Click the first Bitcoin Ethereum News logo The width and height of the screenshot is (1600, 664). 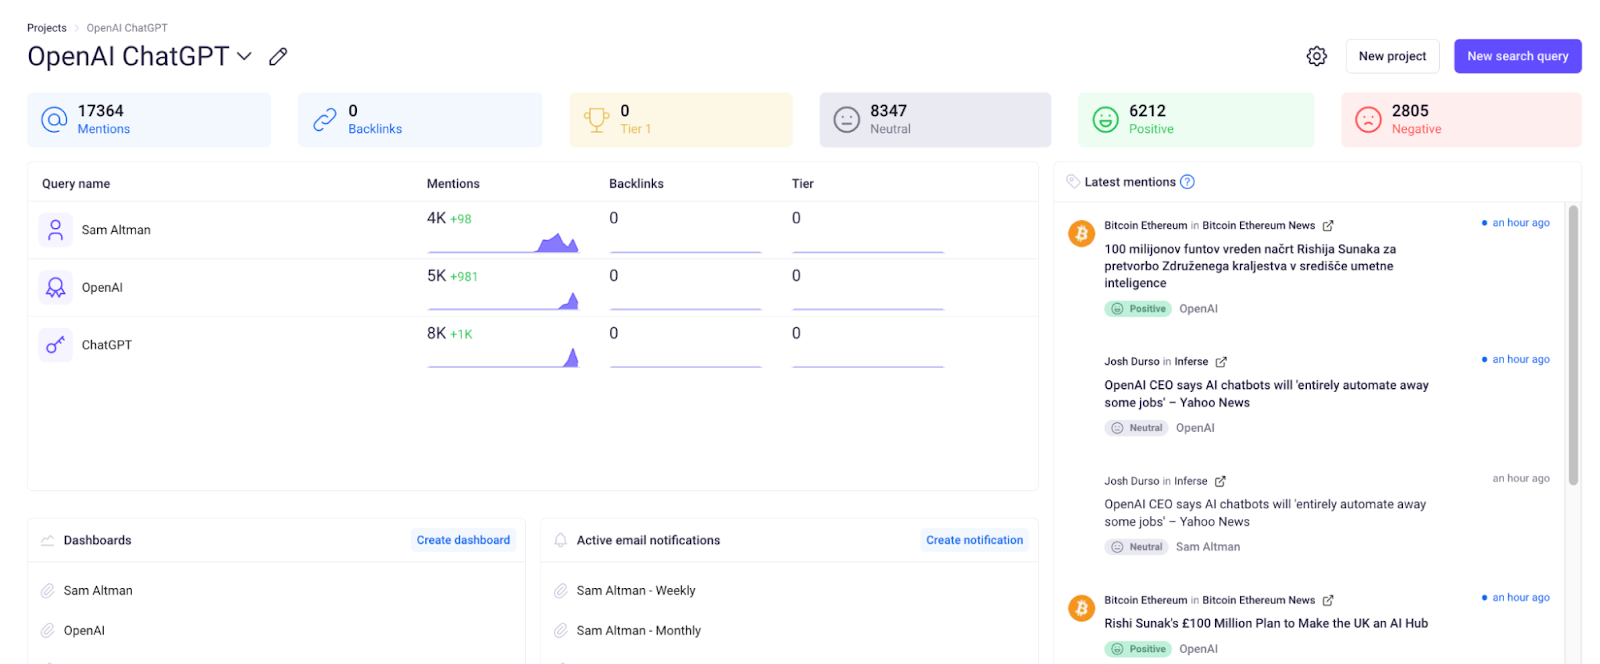[x=1081, y=234]
